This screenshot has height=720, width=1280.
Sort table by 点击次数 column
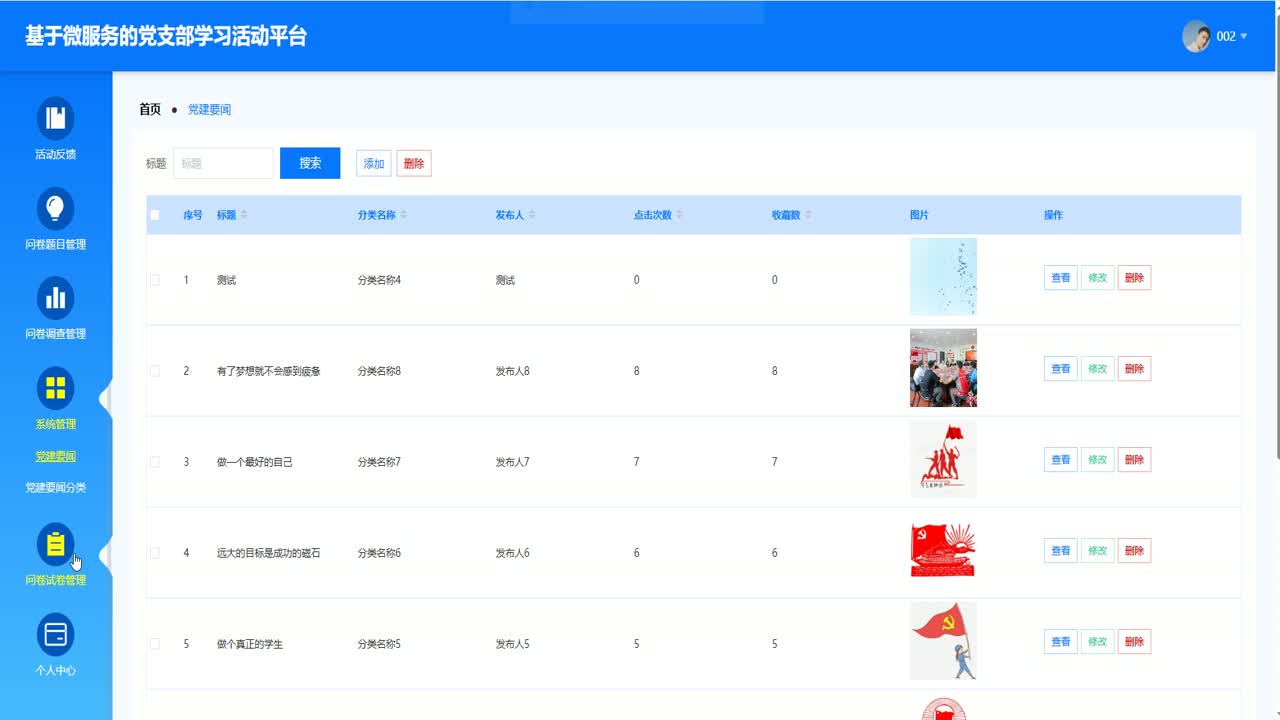click(x=680, y=215)
